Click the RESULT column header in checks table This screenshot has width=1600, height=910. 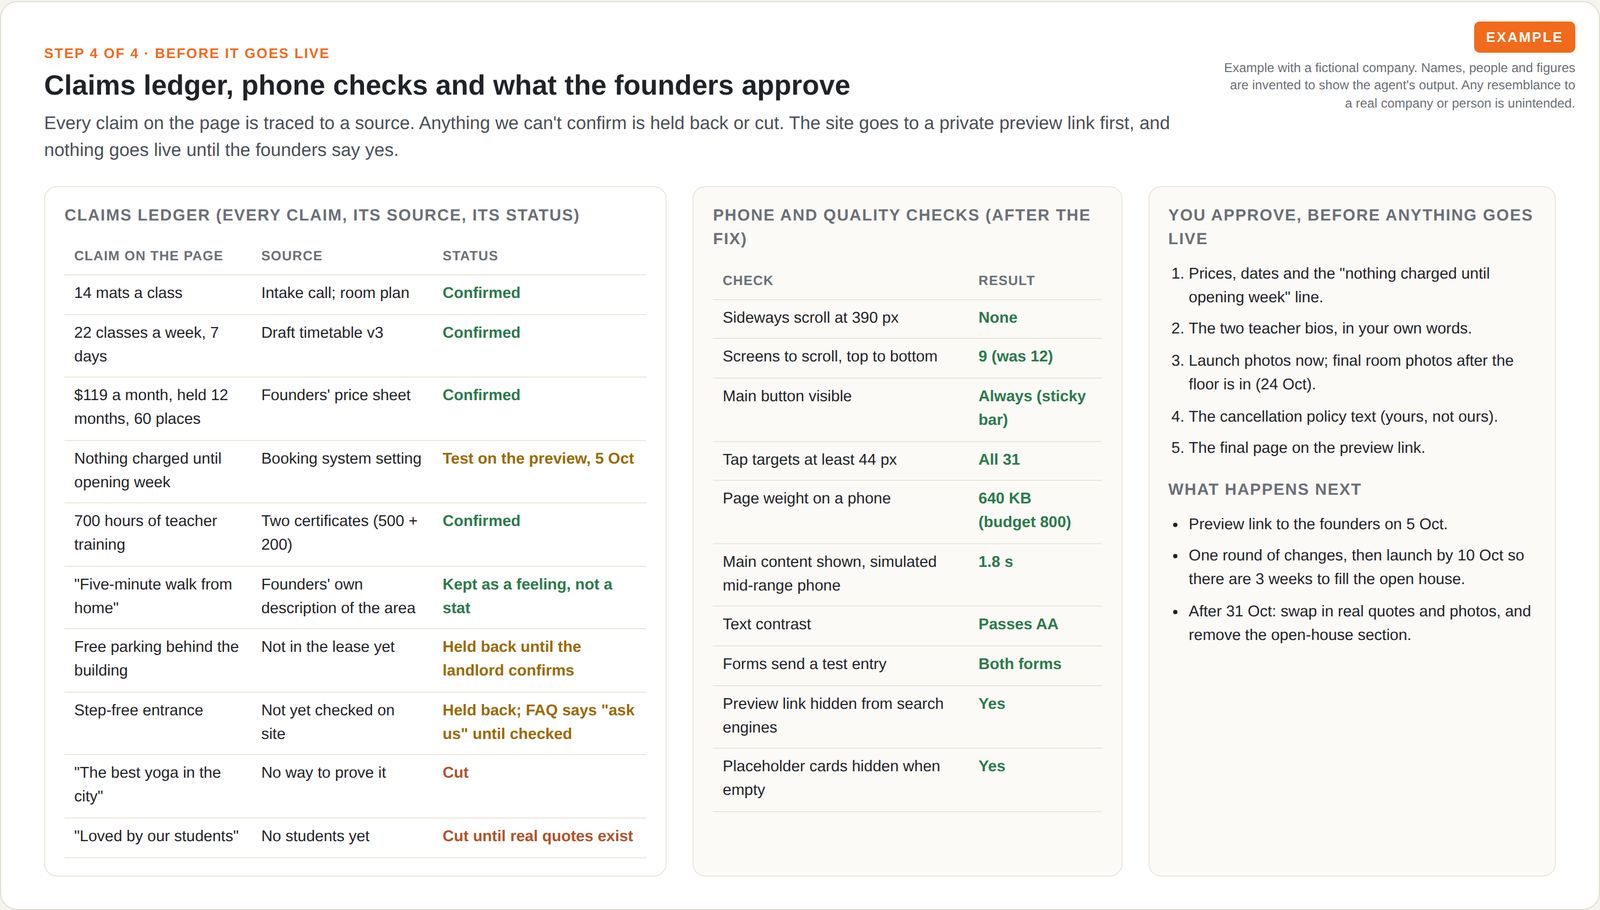(x=1006, y=281)
